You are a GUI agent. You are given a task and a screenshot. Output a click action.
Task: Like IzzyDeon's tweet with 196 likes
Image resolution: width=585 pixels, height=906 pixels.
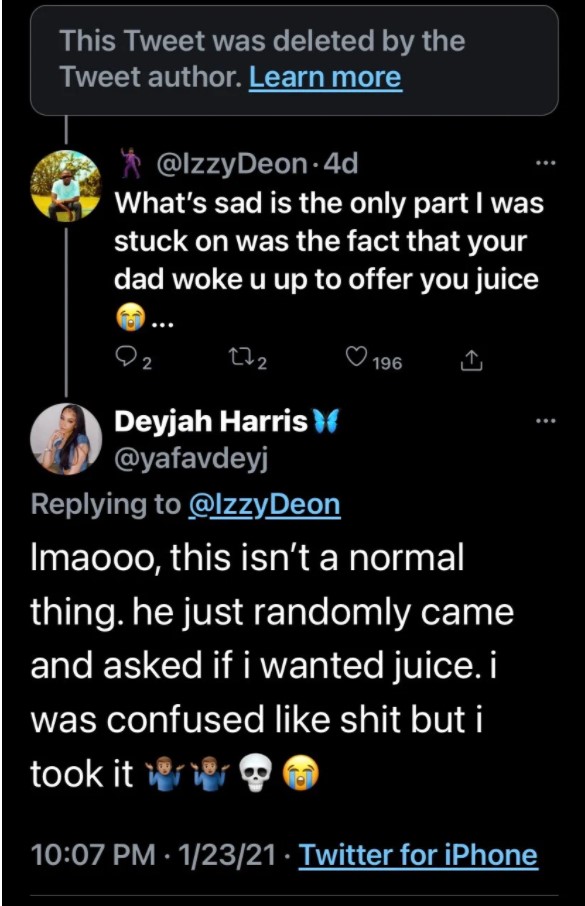pos(356,358)
